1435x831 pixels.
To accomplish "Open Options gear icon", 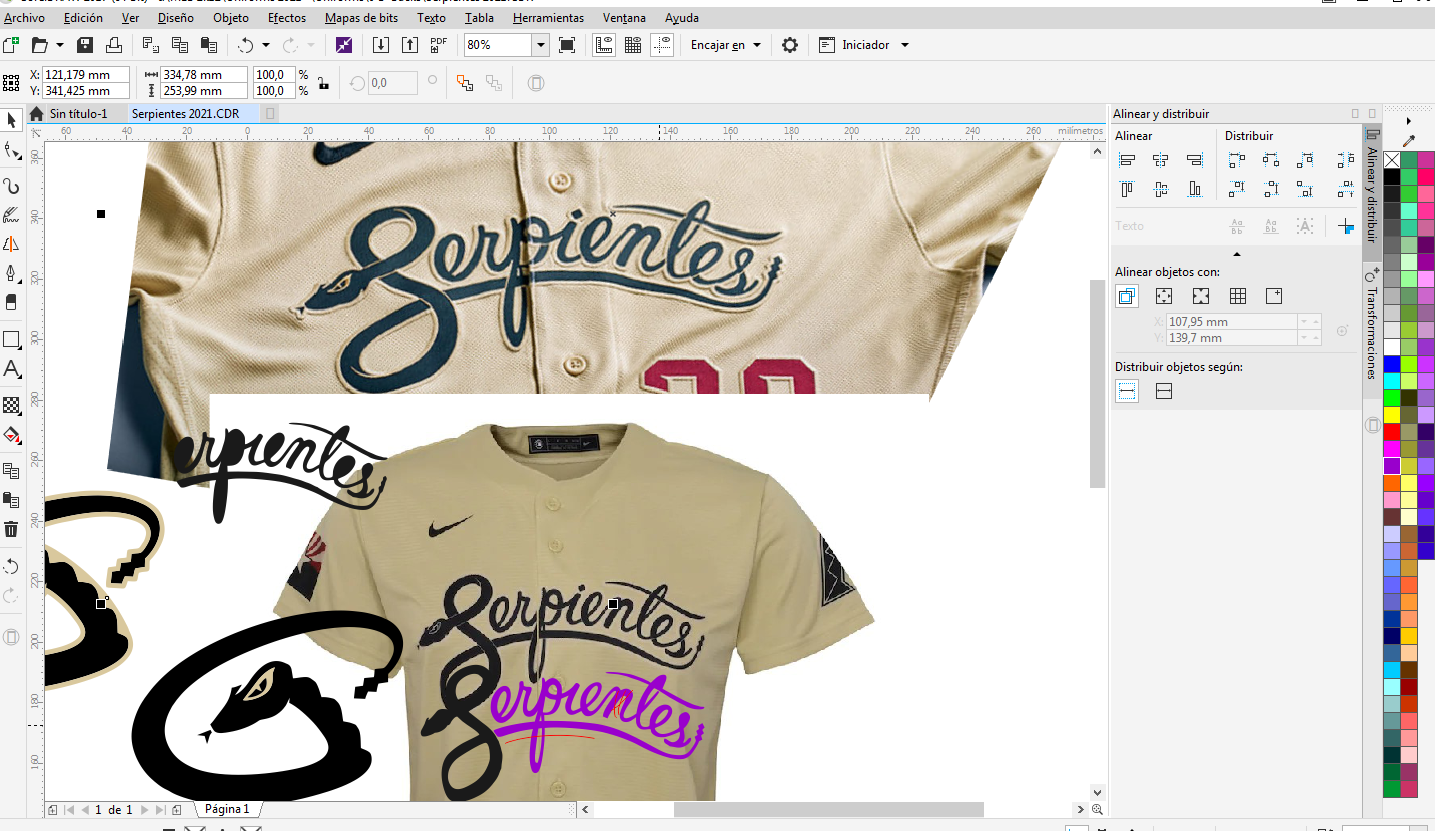I will 790,45.
